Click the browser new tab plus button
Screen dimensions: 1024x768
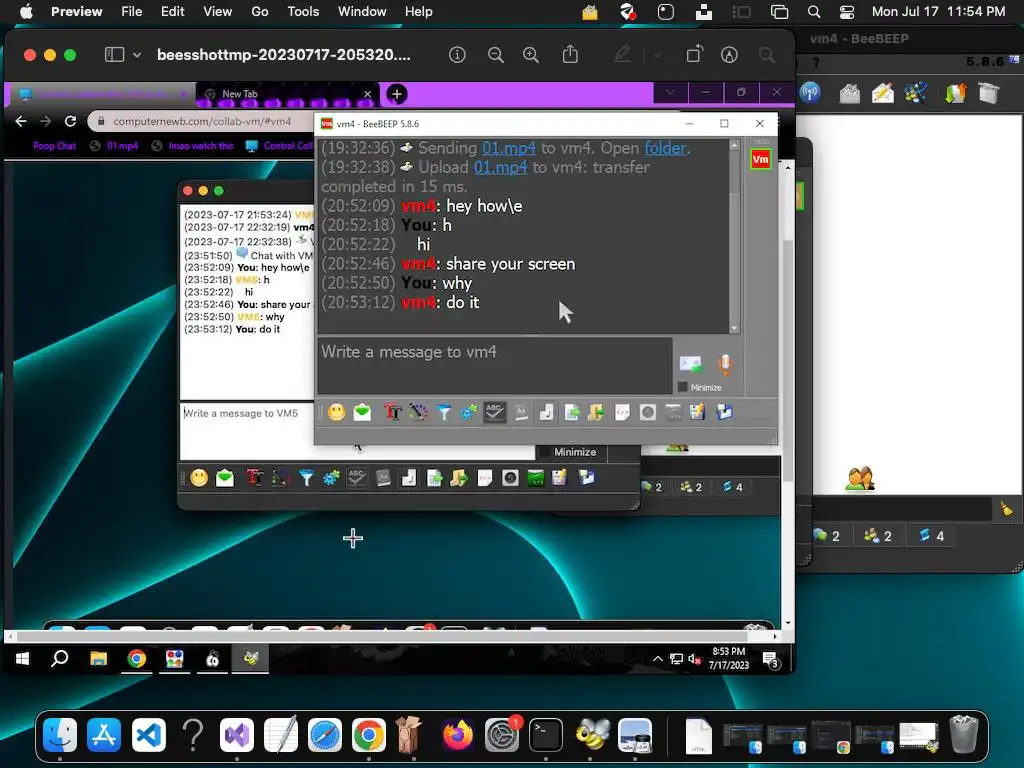click(x=396, y=94)
